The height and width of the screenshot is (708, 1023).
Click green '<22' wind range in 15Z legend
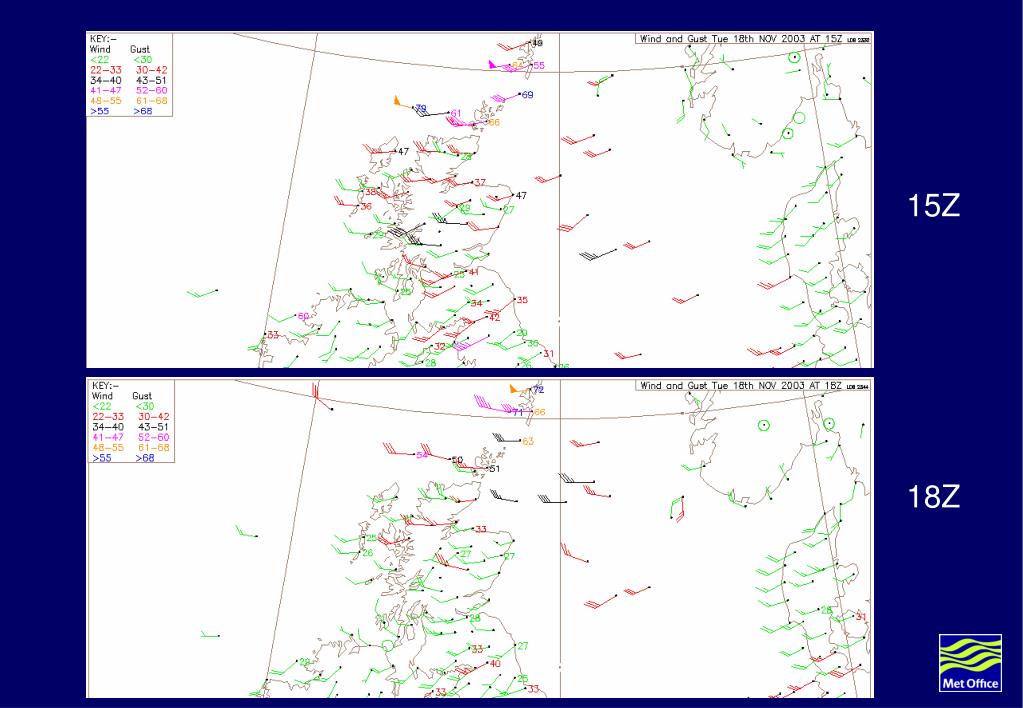pyautogui.click(x=99, y=60)
